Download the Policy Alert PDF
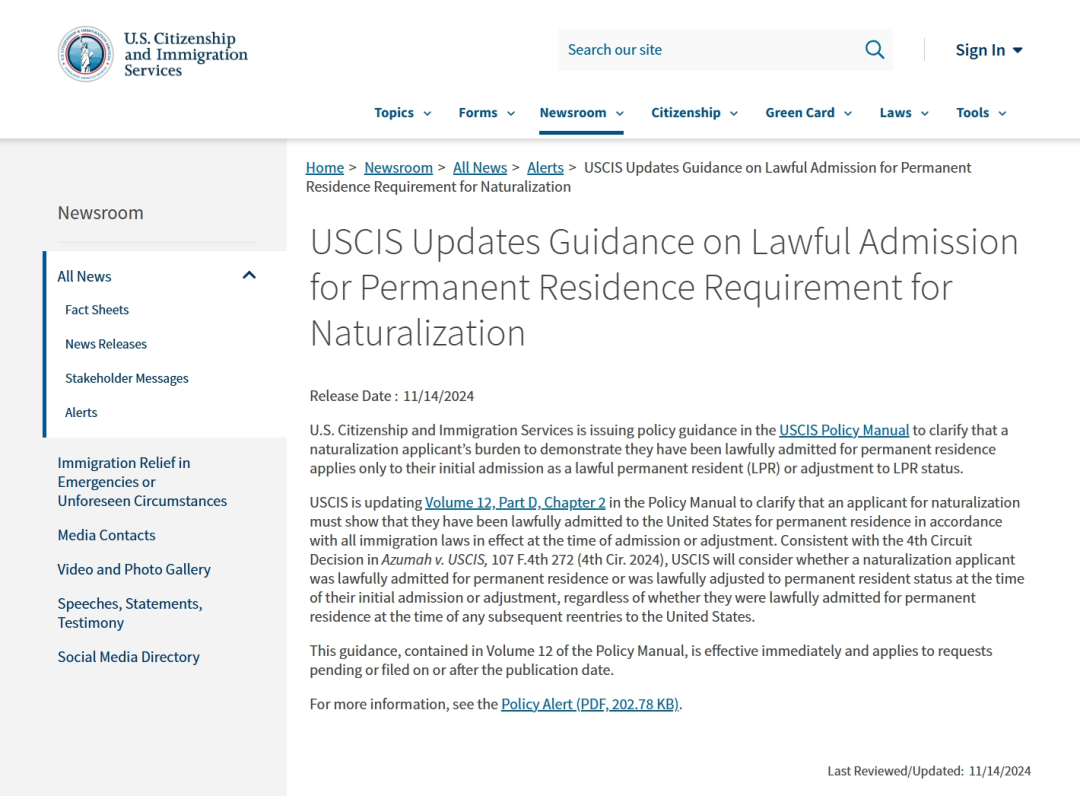Image resolution: width=1080 pixels, height=796 pixels. click(590, 704)
